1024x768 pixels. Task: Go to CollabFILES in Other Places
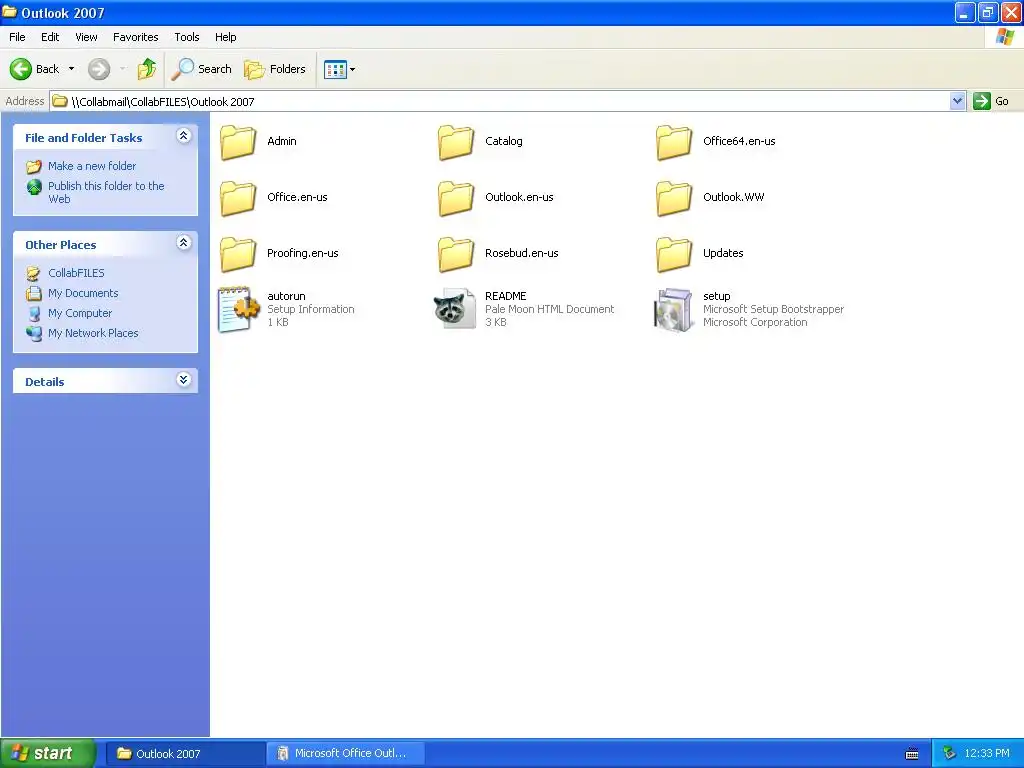tap(76, 273)
